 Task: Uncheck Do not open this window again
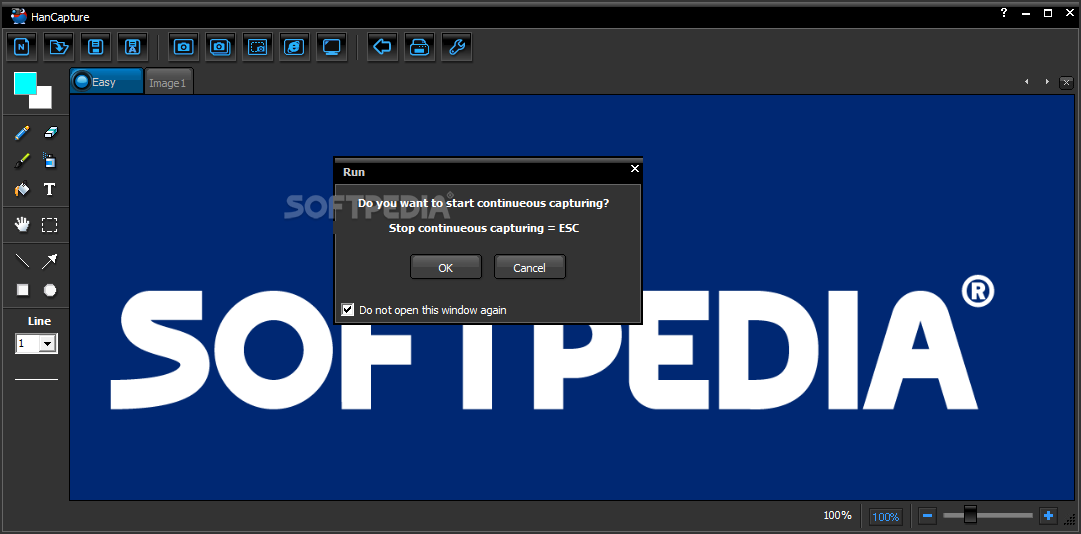coord(348,310)
